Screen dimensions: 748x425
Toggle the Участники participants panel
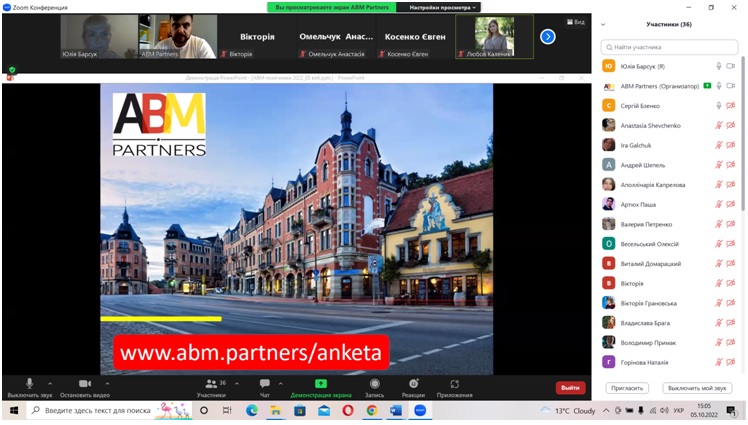pos(211,388)
